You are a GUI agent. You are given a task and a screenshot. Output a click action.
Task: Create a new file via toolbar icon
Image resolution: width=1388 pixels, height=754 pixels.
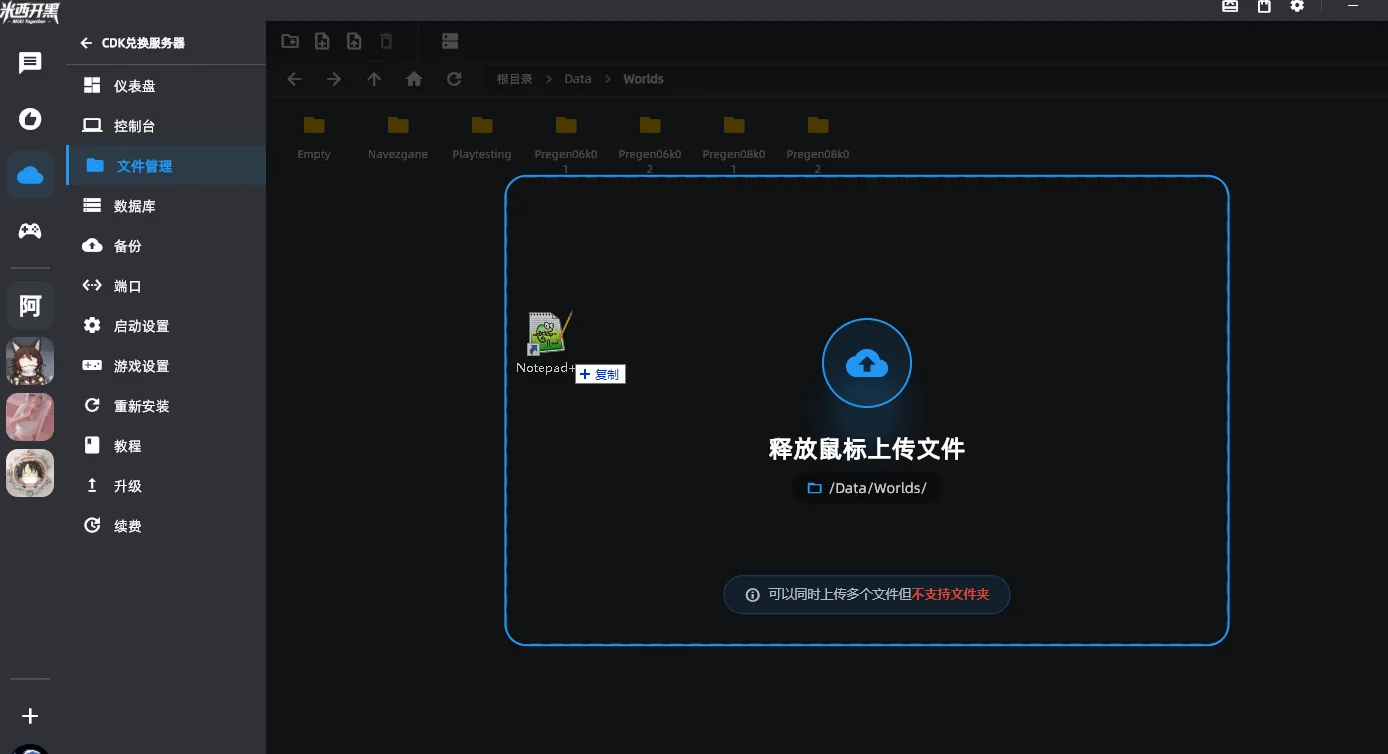(x=322, y=41)
